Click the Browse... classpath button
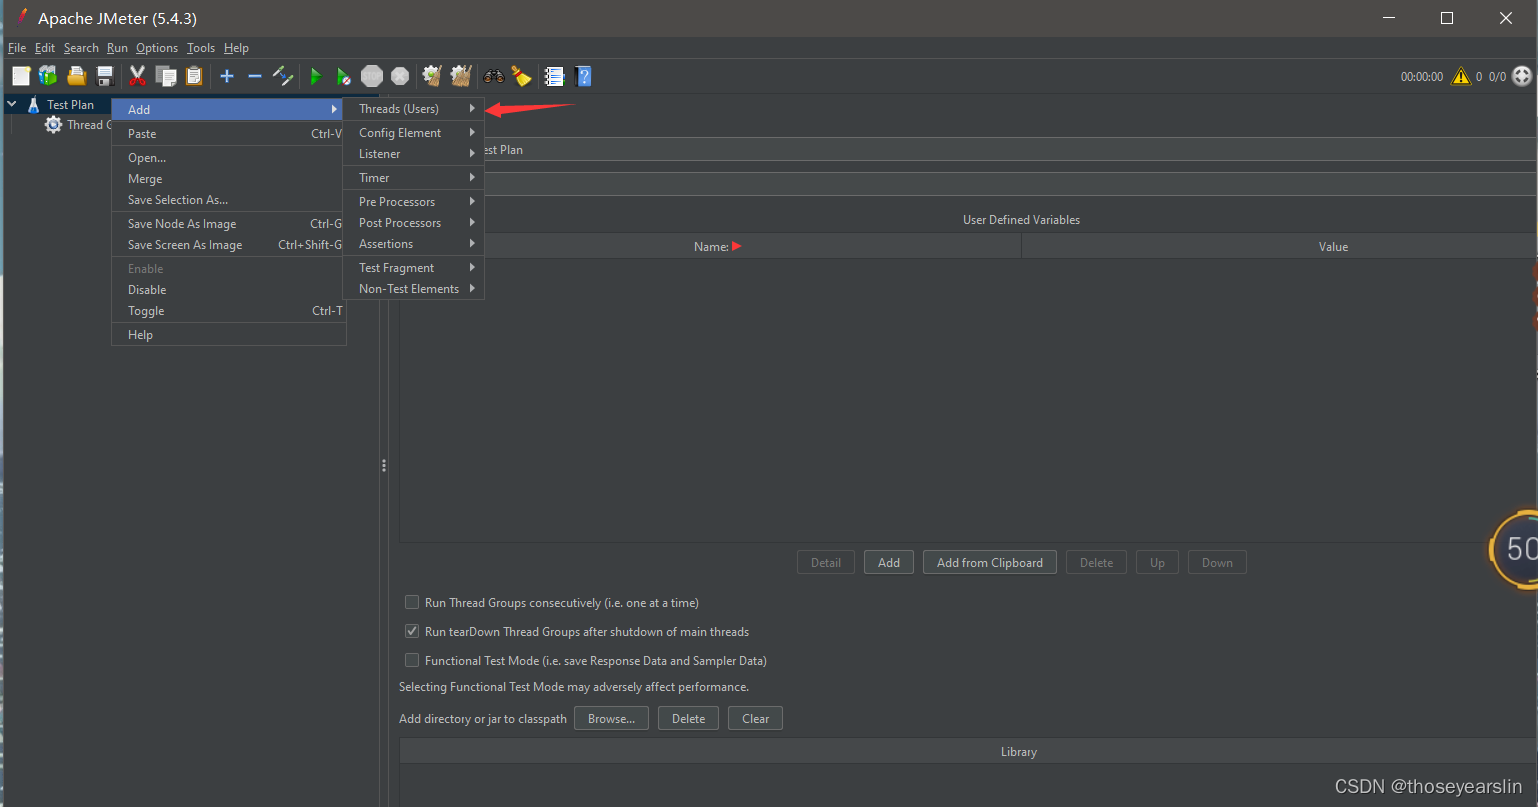 [x=611, y=718]
